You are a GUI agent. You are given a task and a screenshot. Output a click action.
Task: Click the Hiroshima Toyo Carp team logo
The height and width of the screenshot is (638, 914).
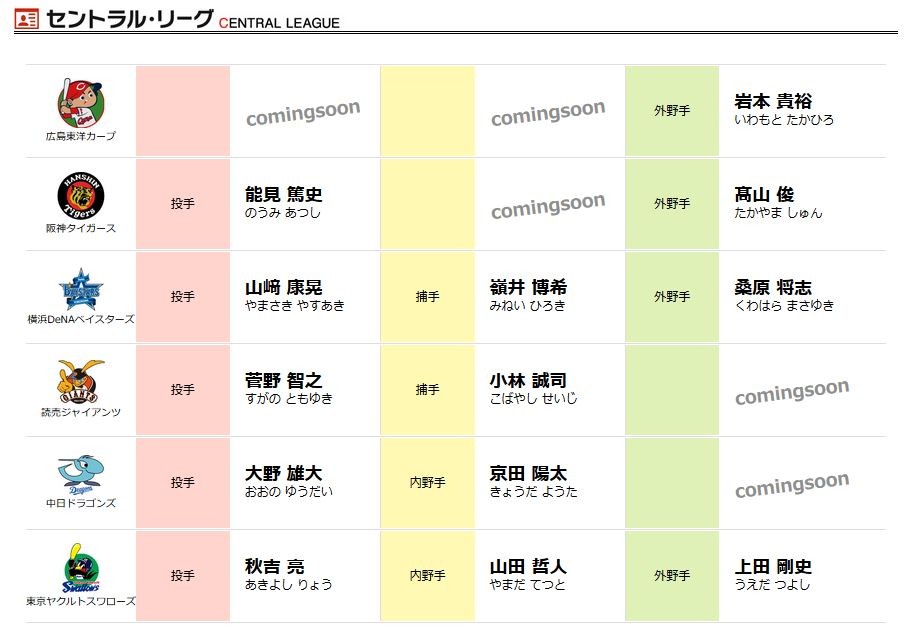pyautogui.click(x=80, y=104)
